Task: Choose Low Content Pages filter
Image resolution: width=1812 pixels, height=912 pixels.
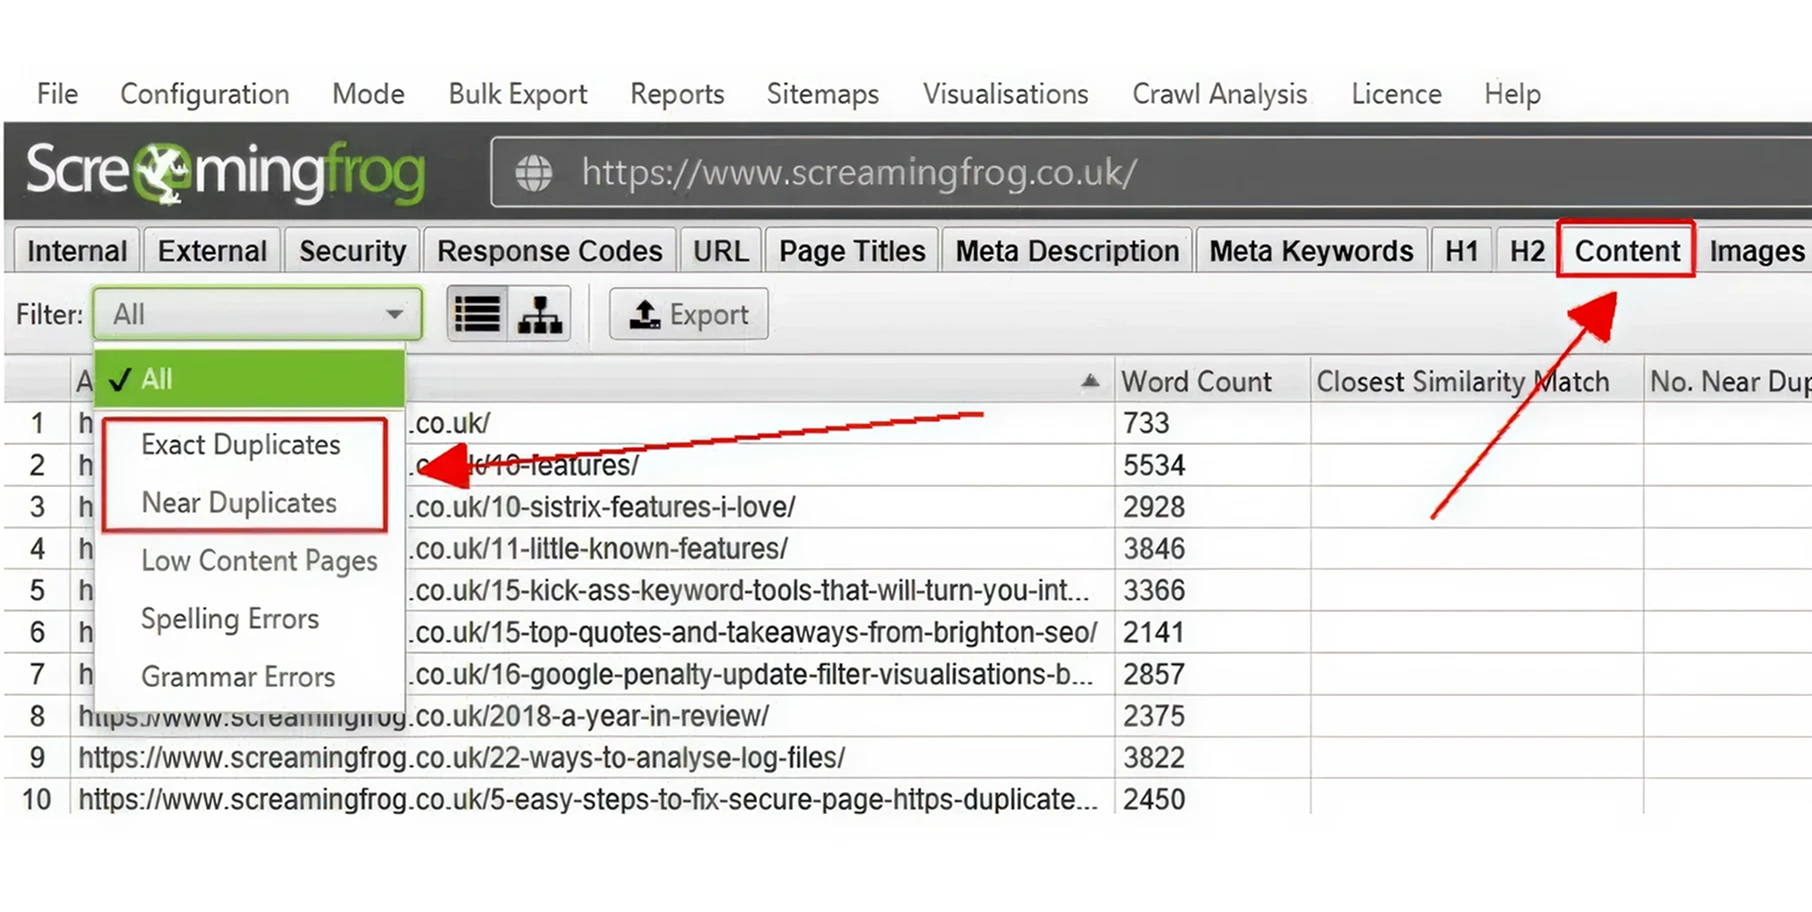Action: coord(259,561)
